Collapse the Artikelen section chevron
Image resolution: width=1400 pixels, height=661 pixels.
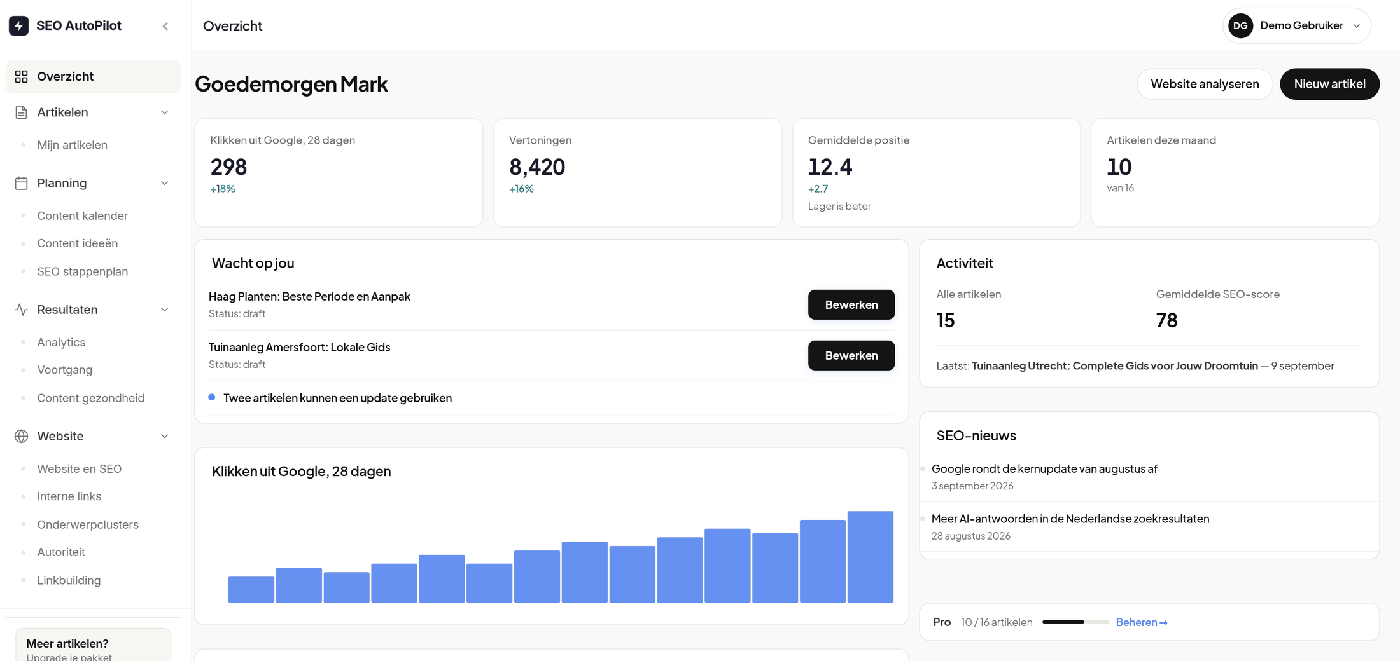165,113
